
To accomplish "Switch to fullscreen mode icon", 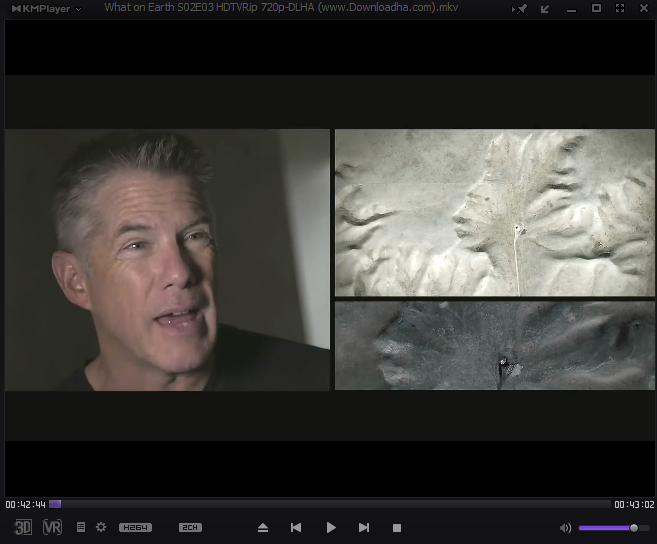I will (x=620, y=8).
